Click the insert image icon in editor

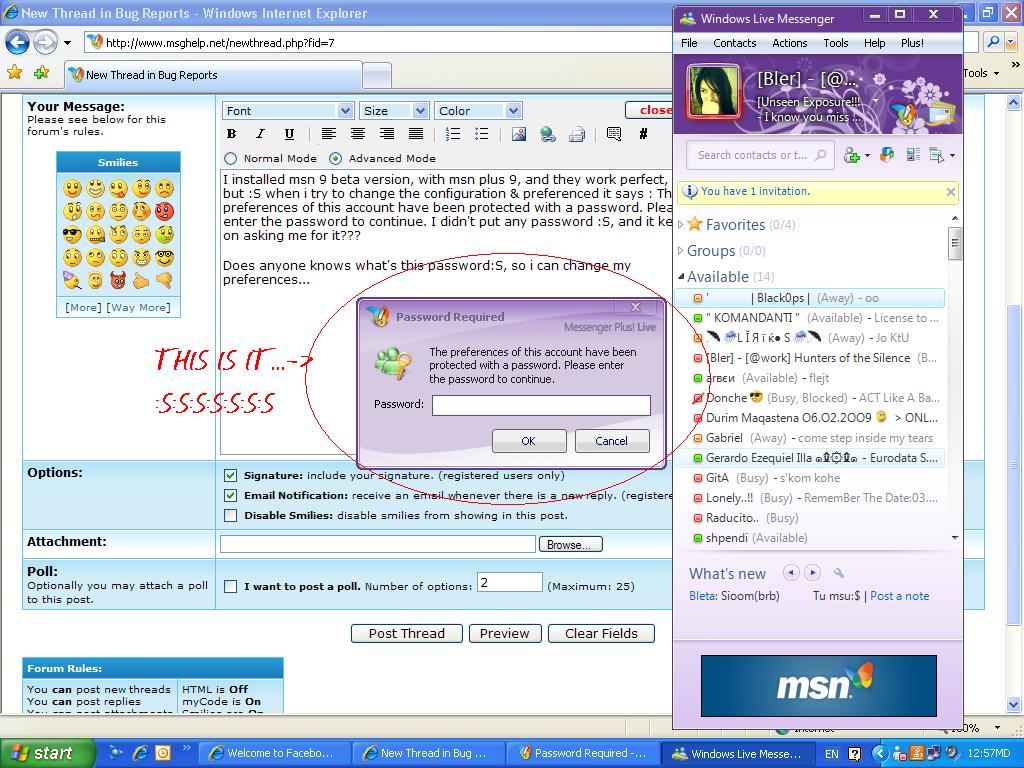click(x=518, y=134)
